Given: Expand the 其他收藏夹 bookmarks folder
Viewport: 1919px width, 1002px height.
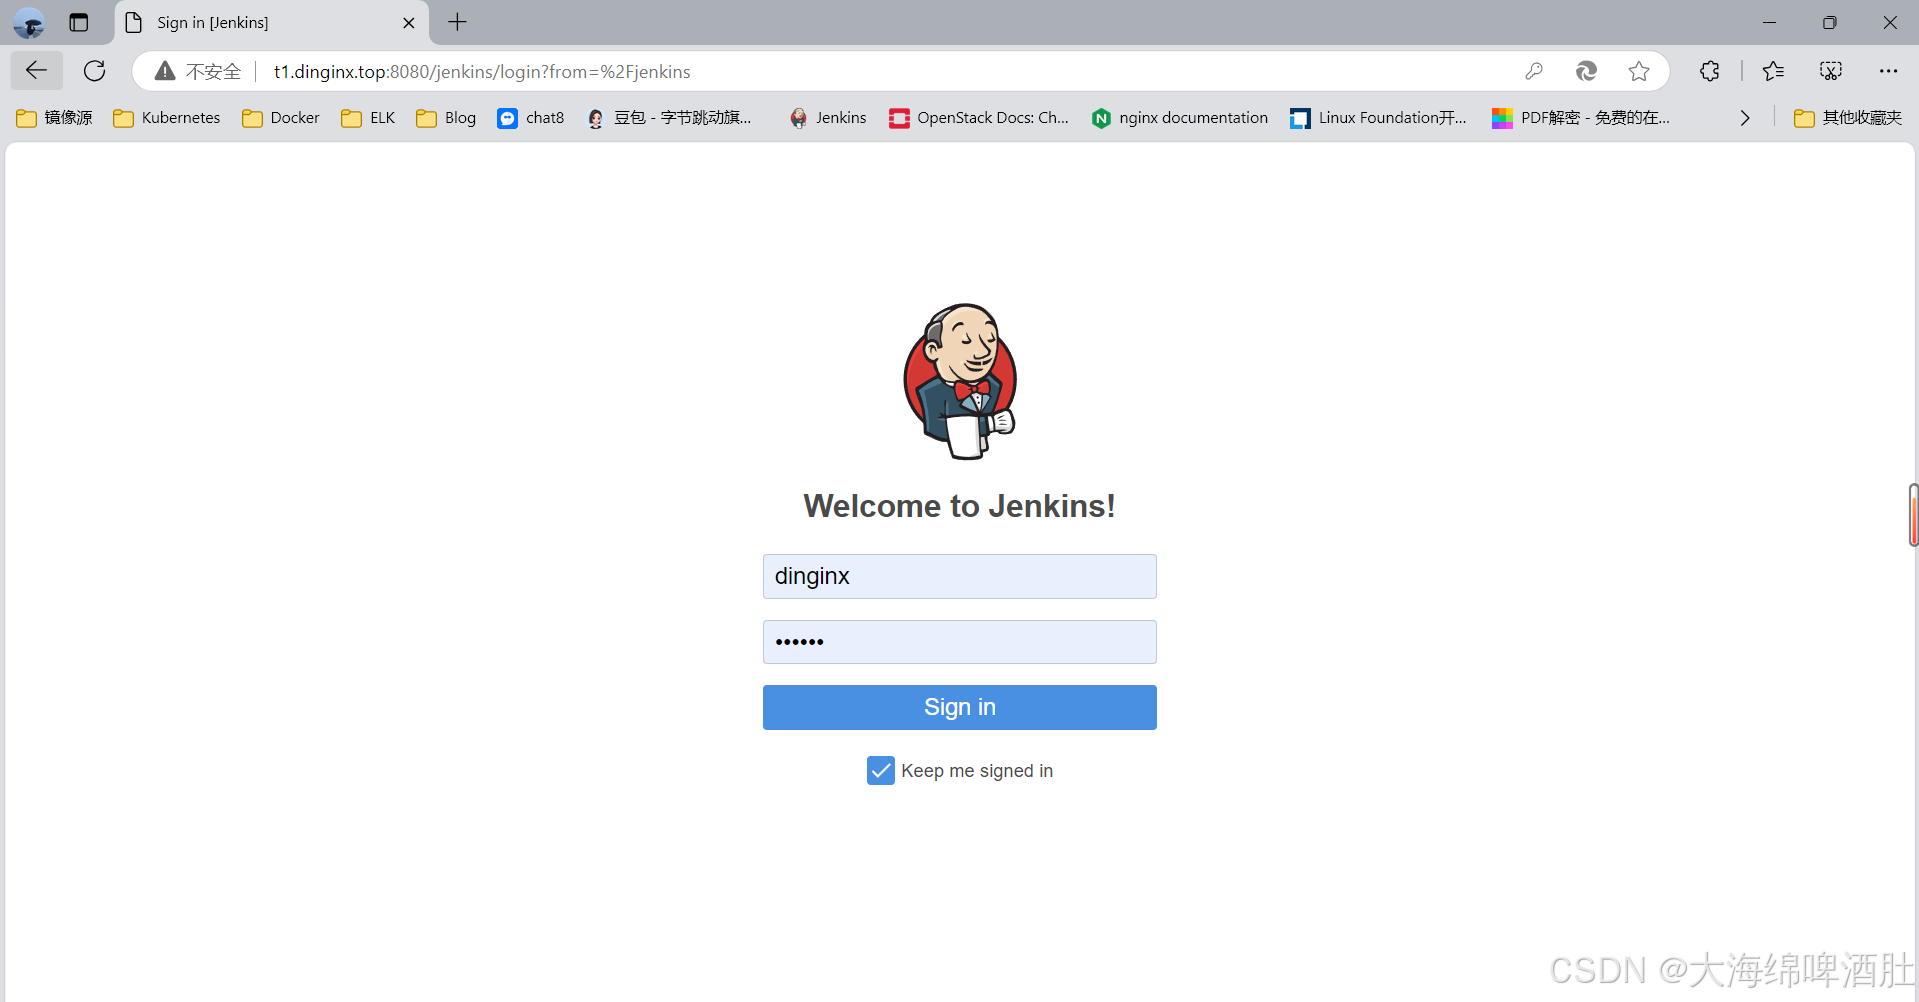Looking at the screenshot, I should click(1848, 118).
